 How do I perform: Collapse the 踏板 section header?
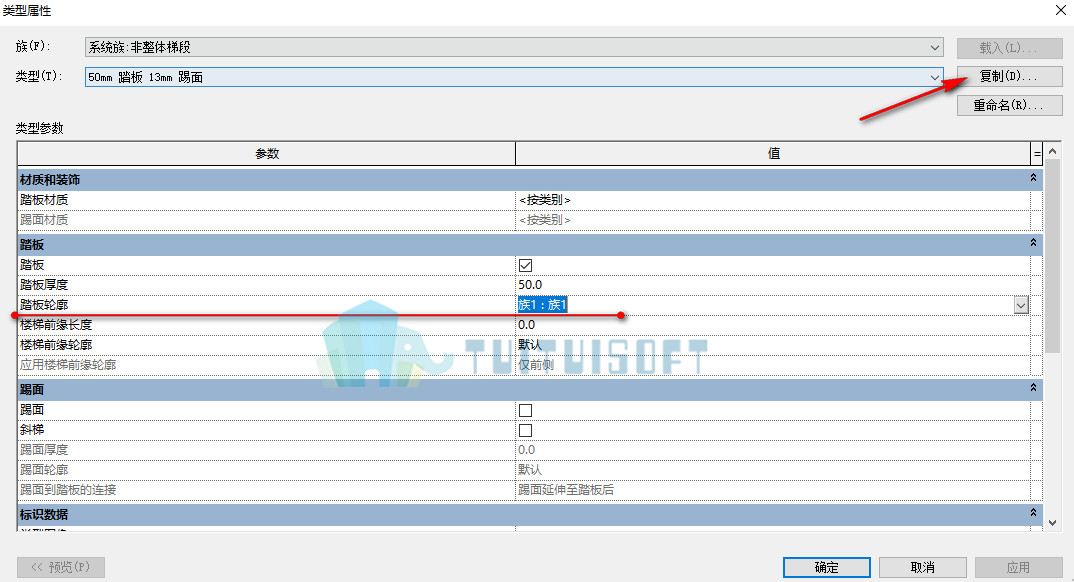pos(1034,243)
